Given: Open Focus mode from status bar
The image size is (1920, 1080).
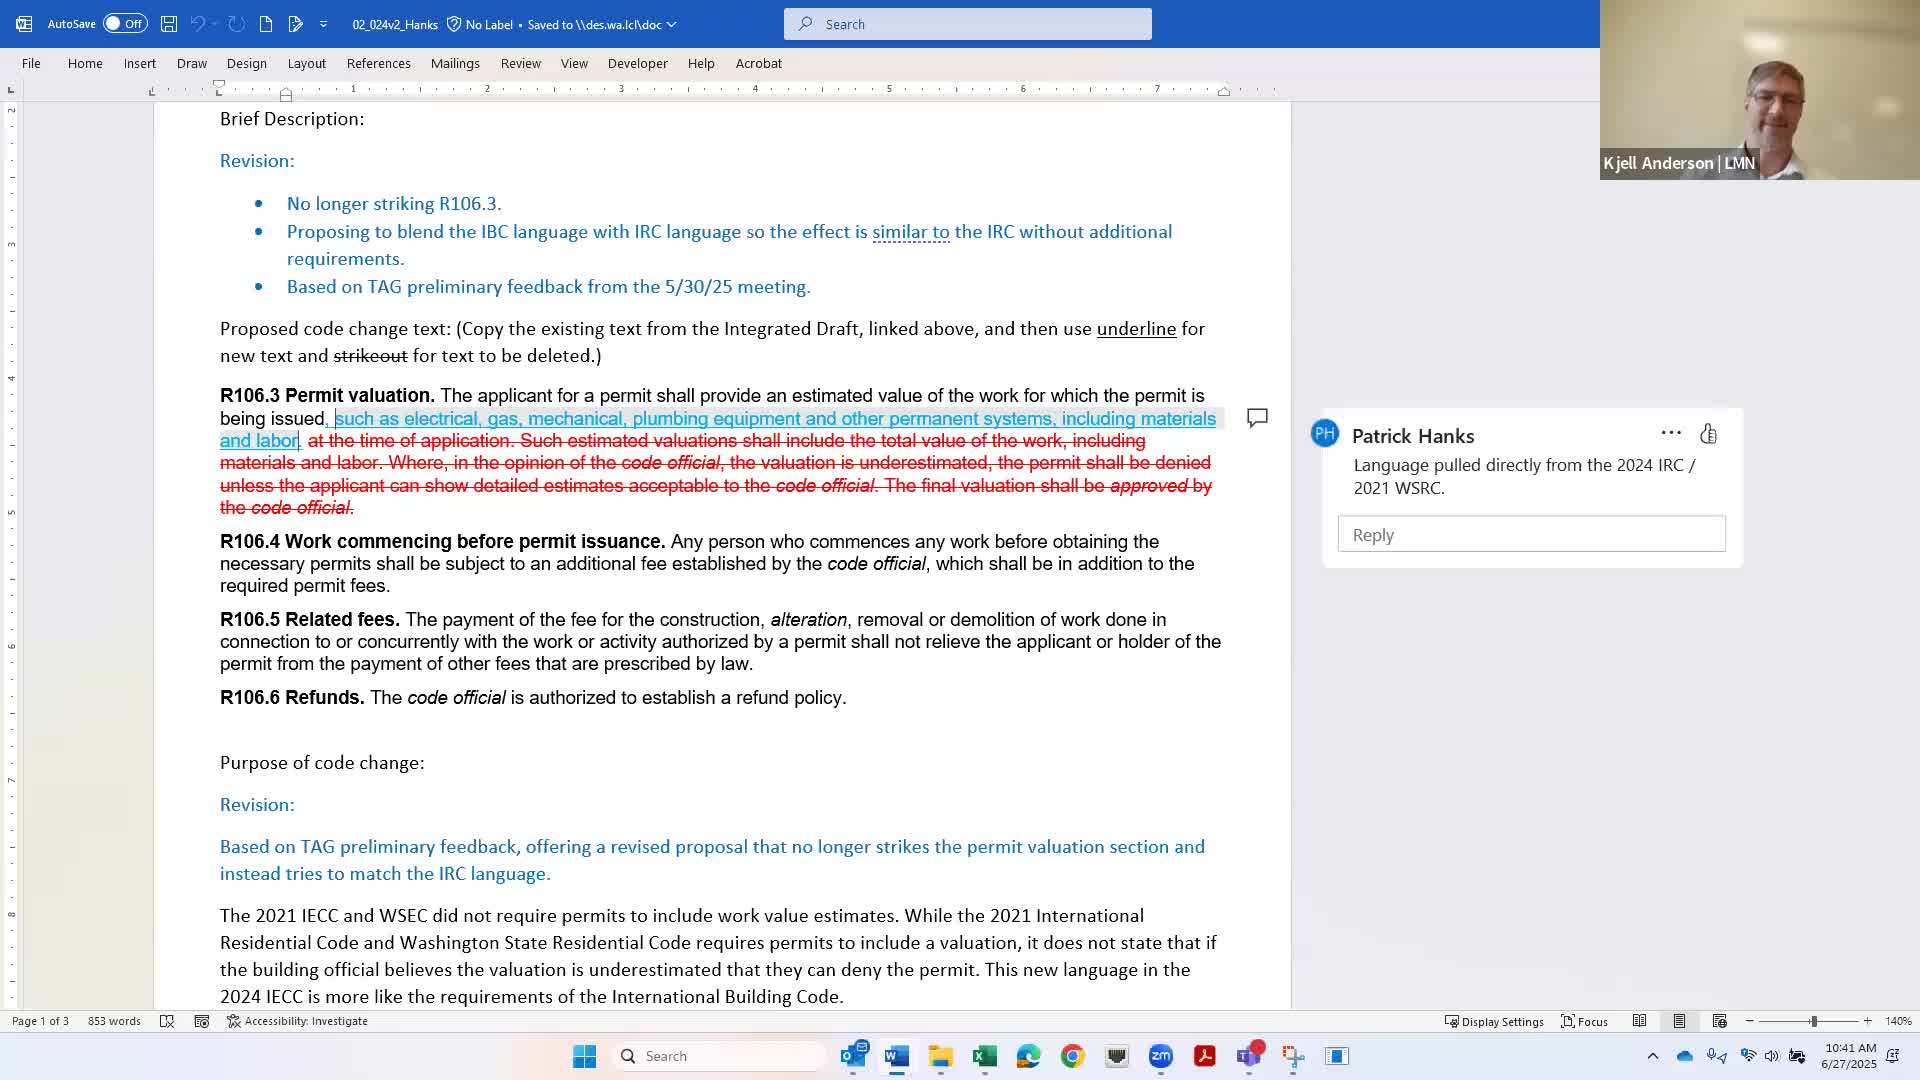Looking at the screenshot, I should 1584,1021.
